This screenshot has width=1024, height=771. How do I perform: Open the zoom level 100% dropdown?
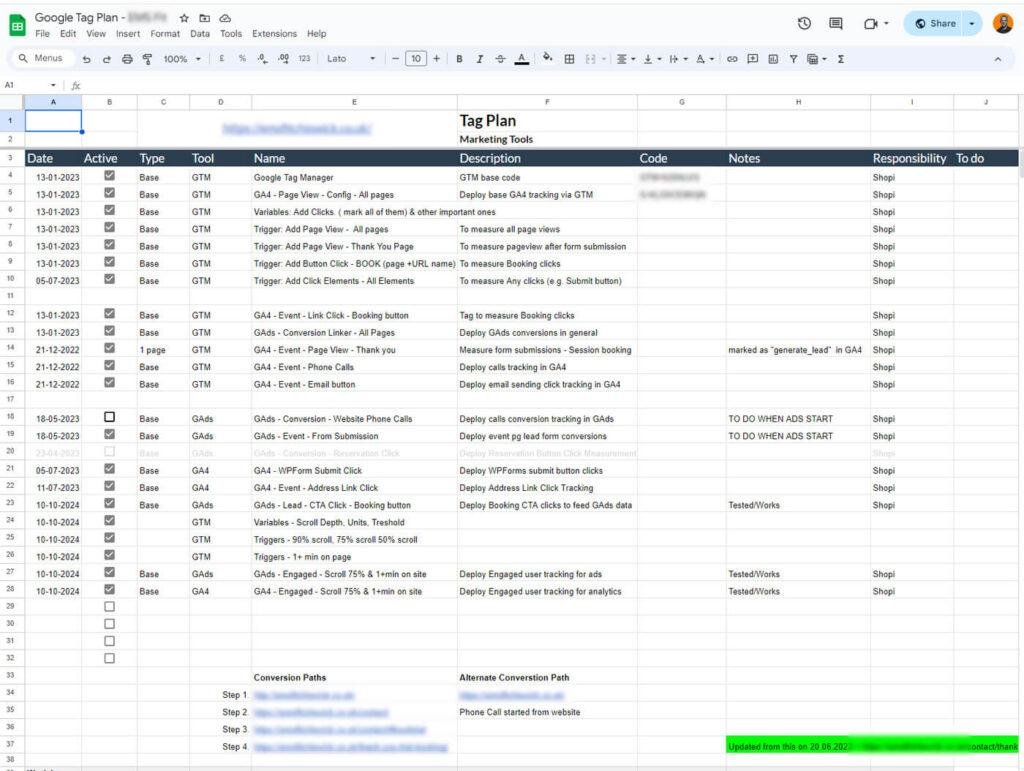tap(182, 59)
